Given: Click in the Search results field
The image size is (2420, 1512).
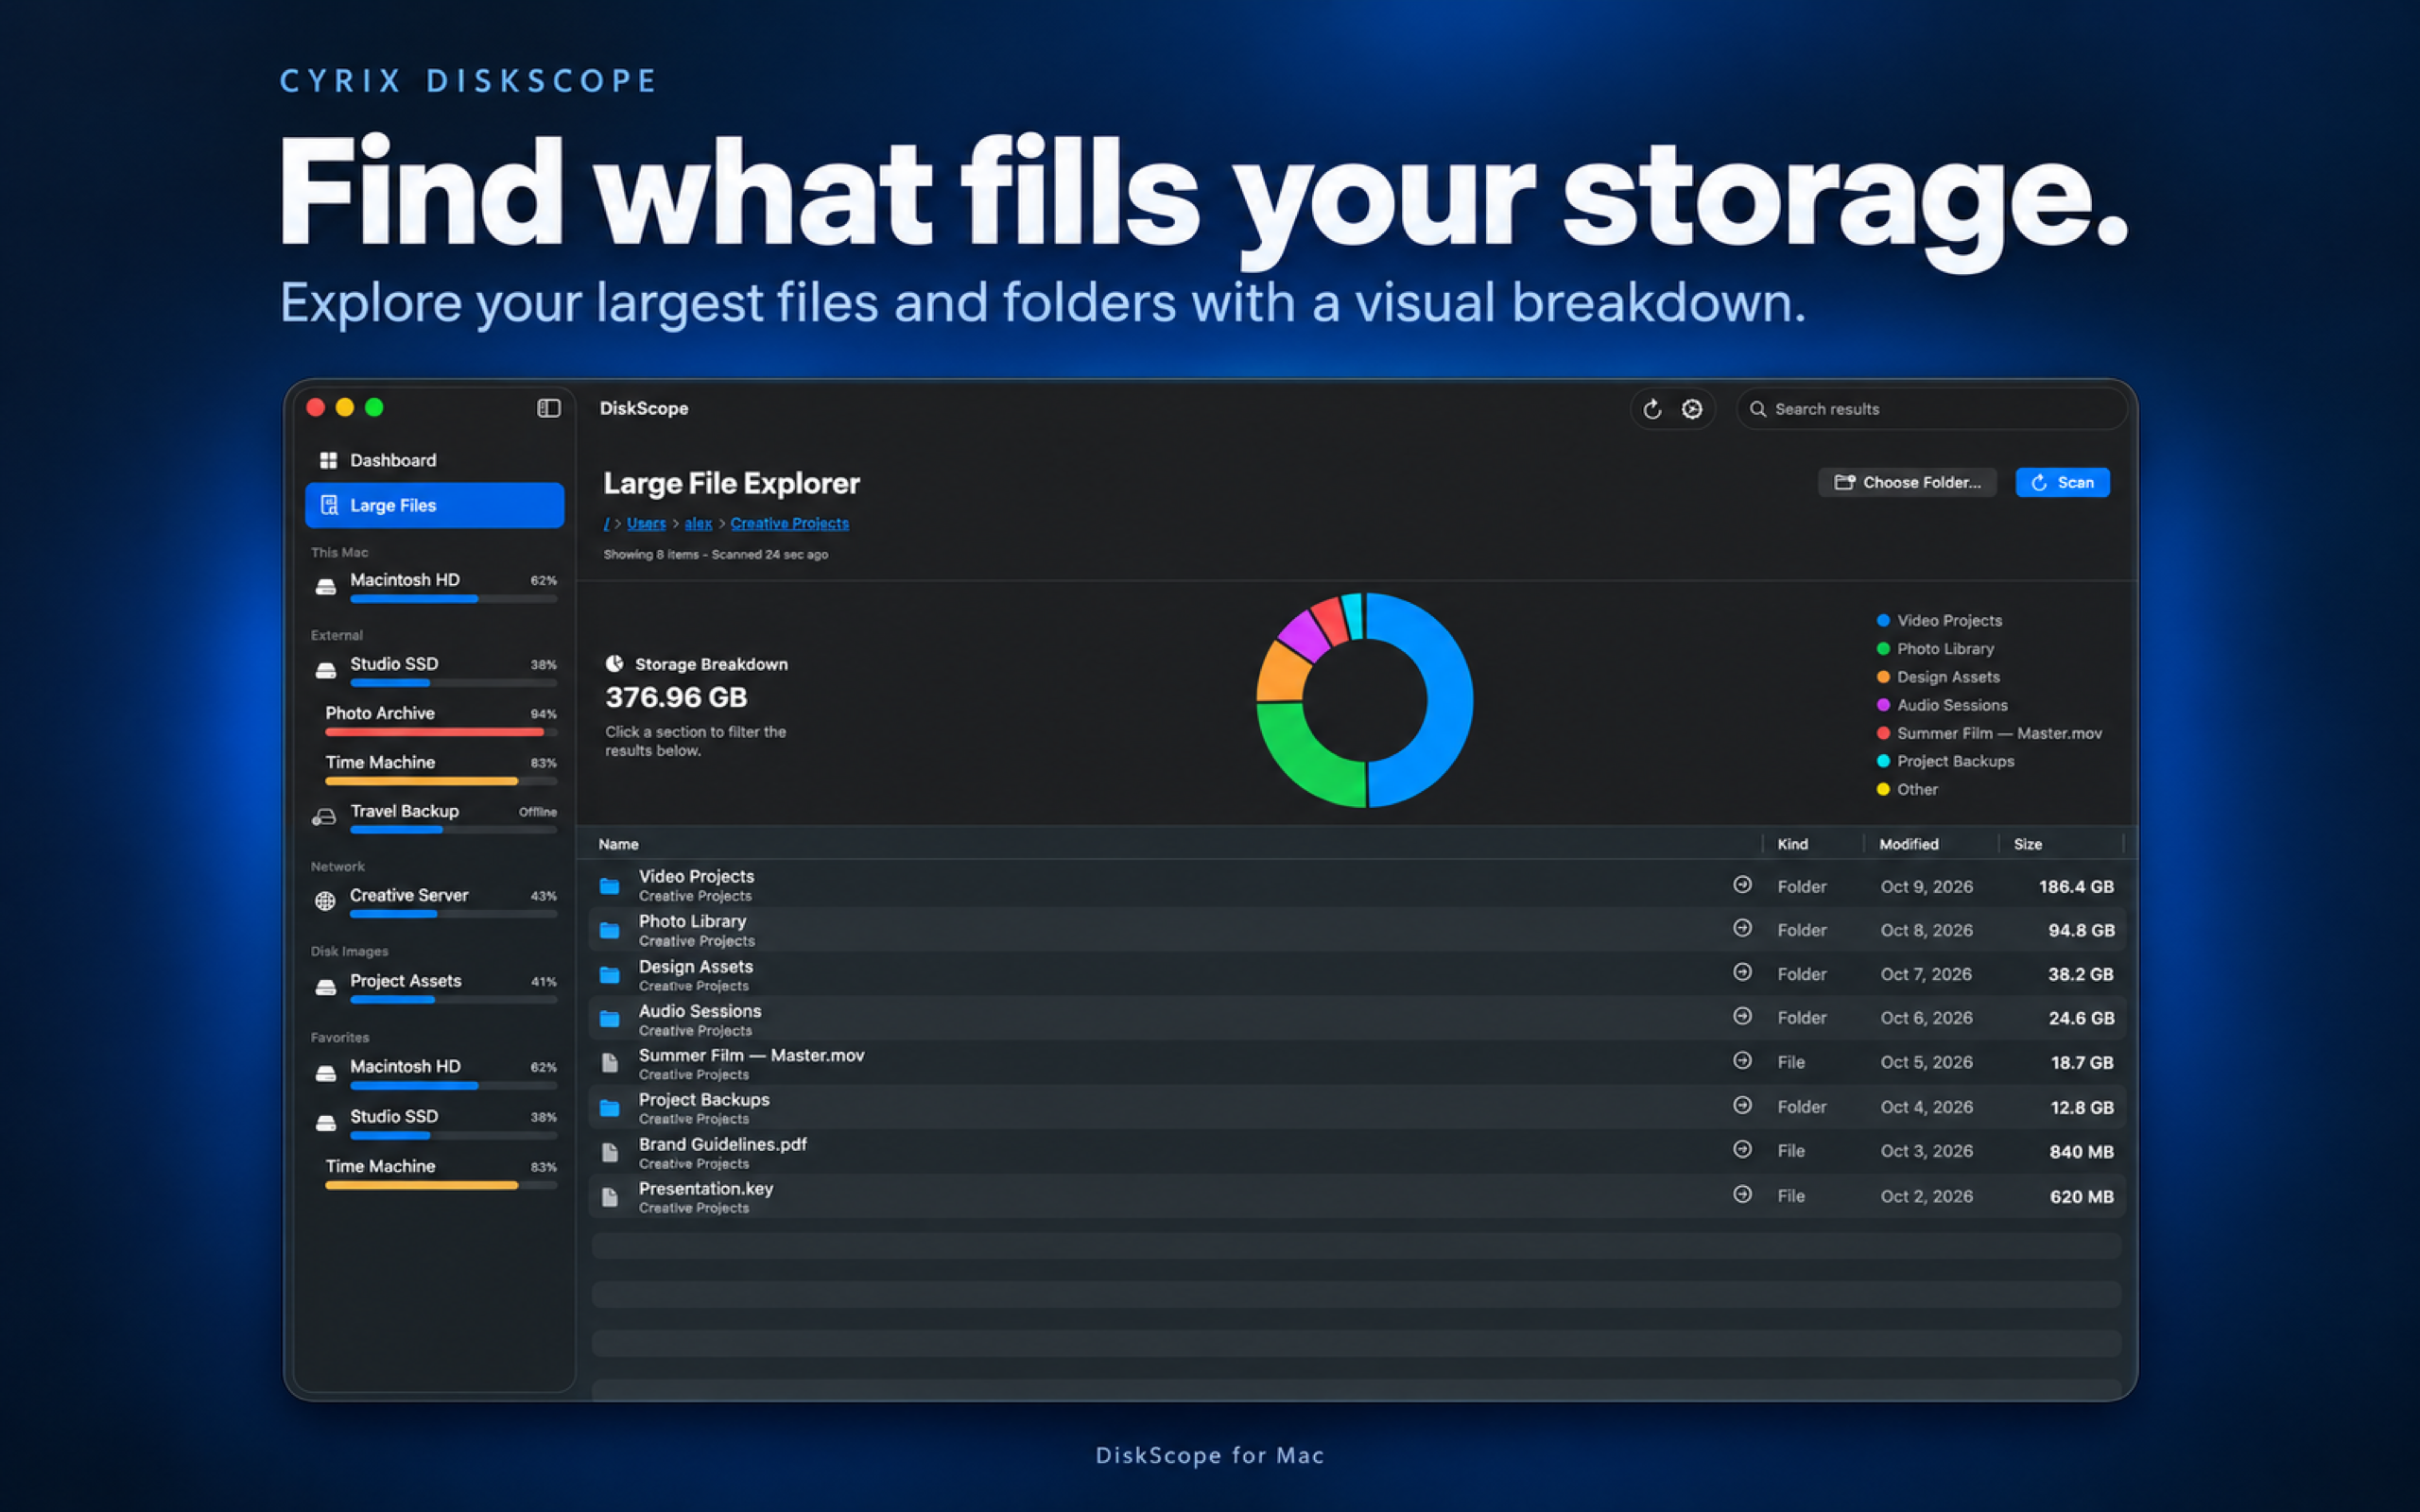Looking at the screenshot, I should (x=1930, y=409).
